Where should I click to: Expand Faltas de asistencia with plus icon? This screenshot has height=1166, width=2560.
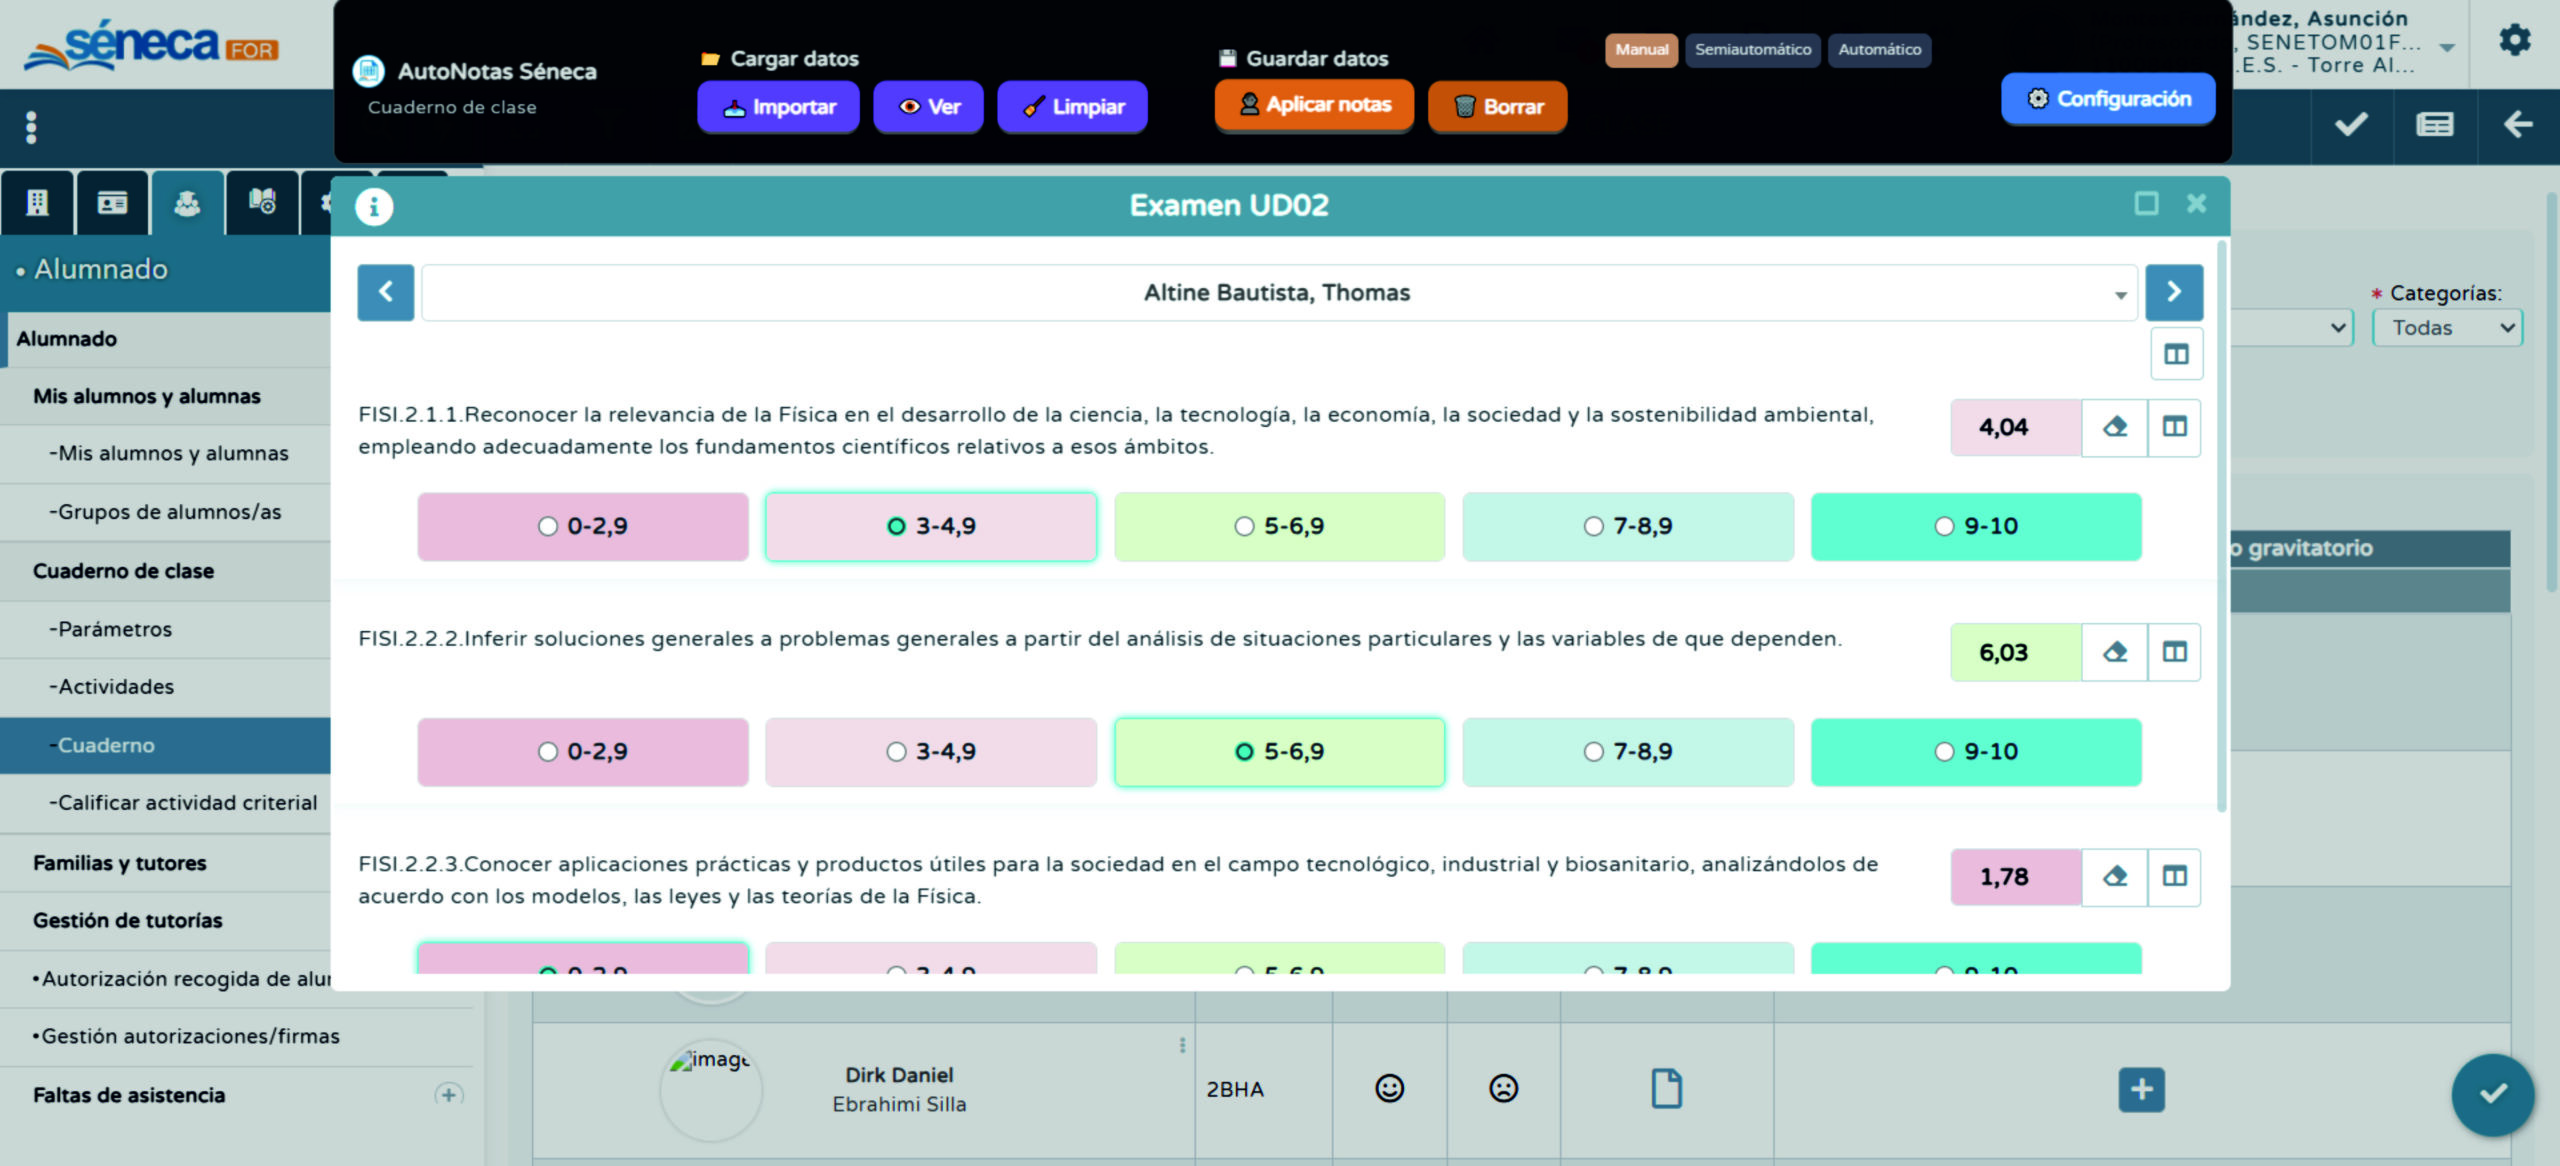point(448,1095)
